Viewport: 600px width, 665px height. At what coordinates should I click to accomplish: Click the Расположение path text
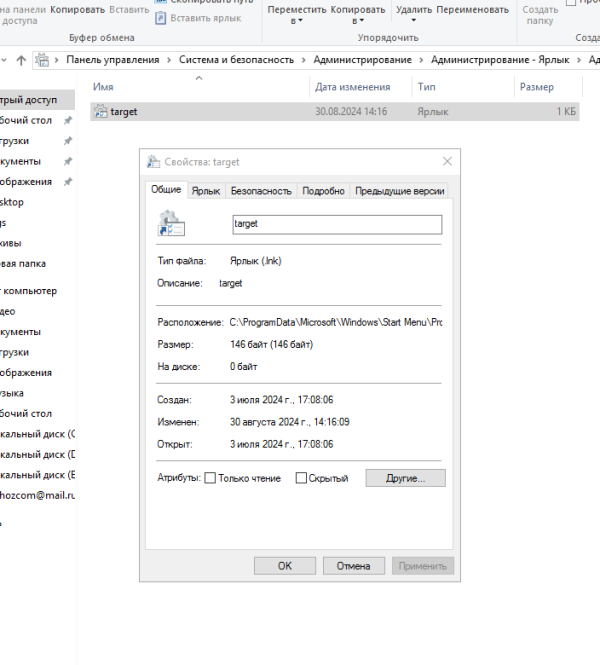tap(336, 322)
